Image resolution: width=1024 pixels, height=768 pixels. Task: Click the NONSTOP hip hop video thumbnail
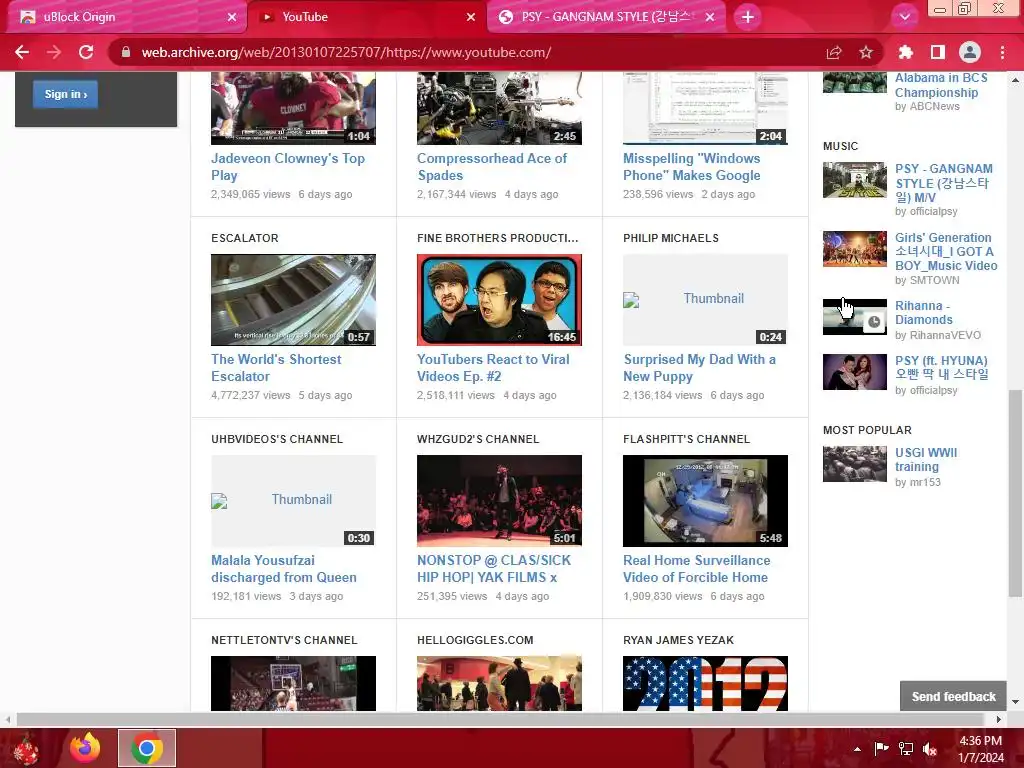[x=499, y=501]
